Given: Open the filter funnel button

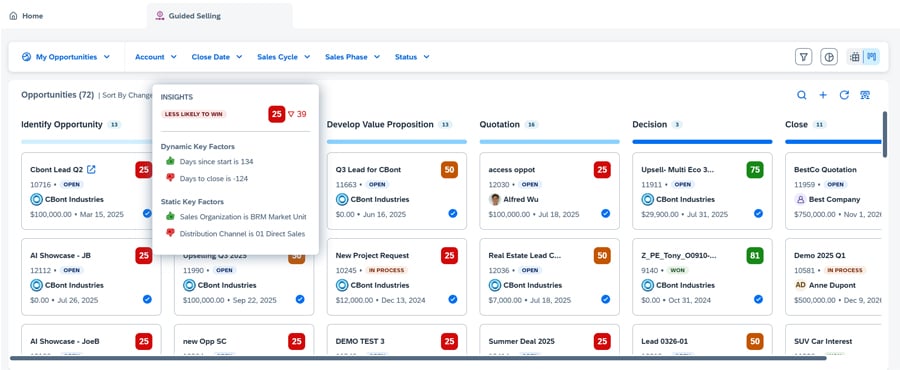Looking at the screenshot, I should (x=804, y=57).
